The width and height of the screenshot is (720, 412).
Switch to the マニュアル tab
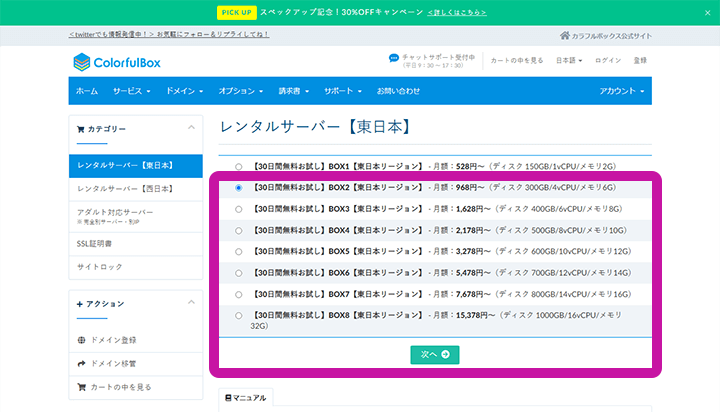[x=245, y=398]
